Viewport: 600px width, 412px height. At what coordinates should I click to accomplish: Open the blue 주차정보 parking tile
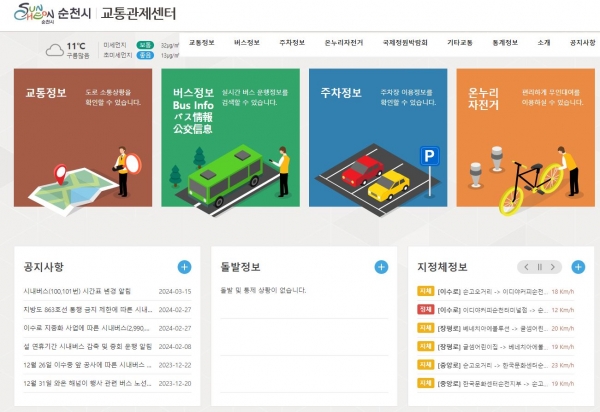click(x=378, y=138)
